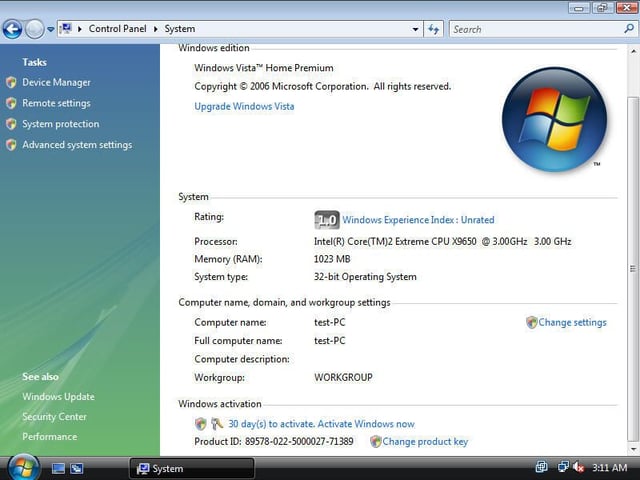The width and height of the screenshot is (640, 480).
Task: Click Change product key link
Action: point(425,442)
